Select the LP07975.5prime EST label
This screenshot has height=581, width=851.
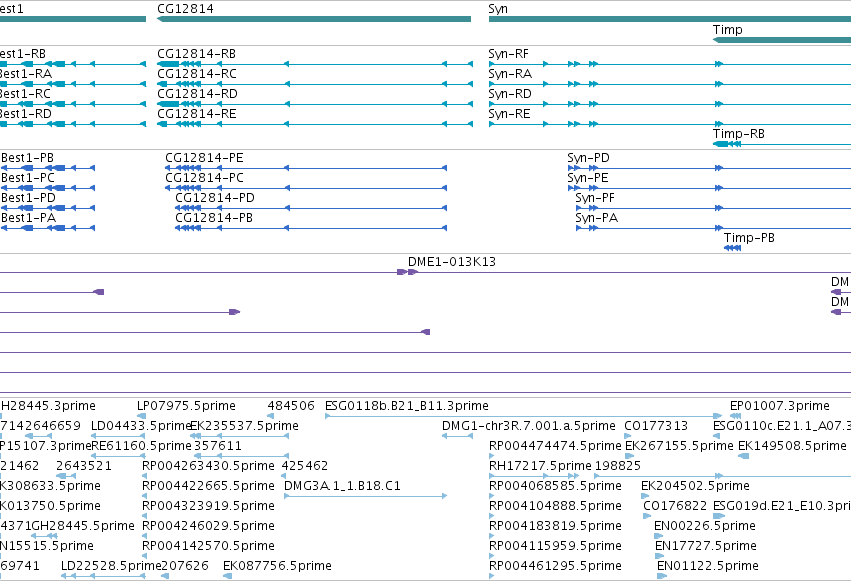pos(186,406)
